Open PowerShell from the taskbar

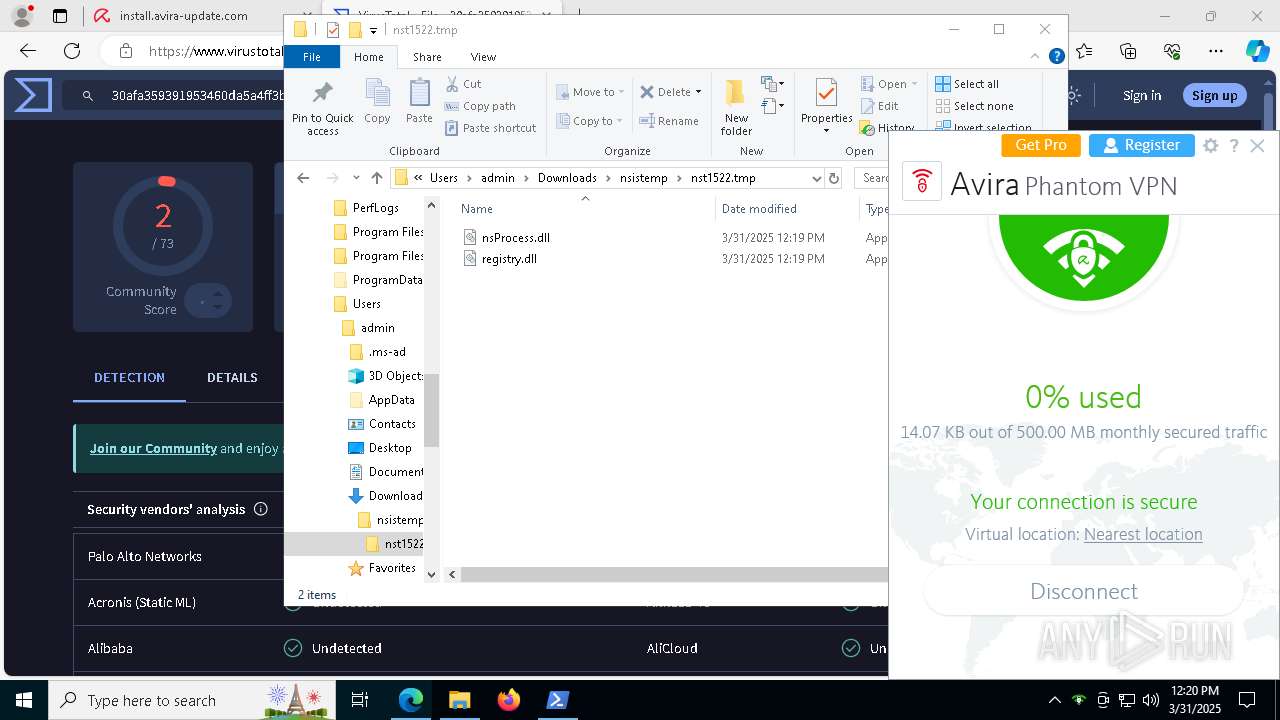[558, 700]
